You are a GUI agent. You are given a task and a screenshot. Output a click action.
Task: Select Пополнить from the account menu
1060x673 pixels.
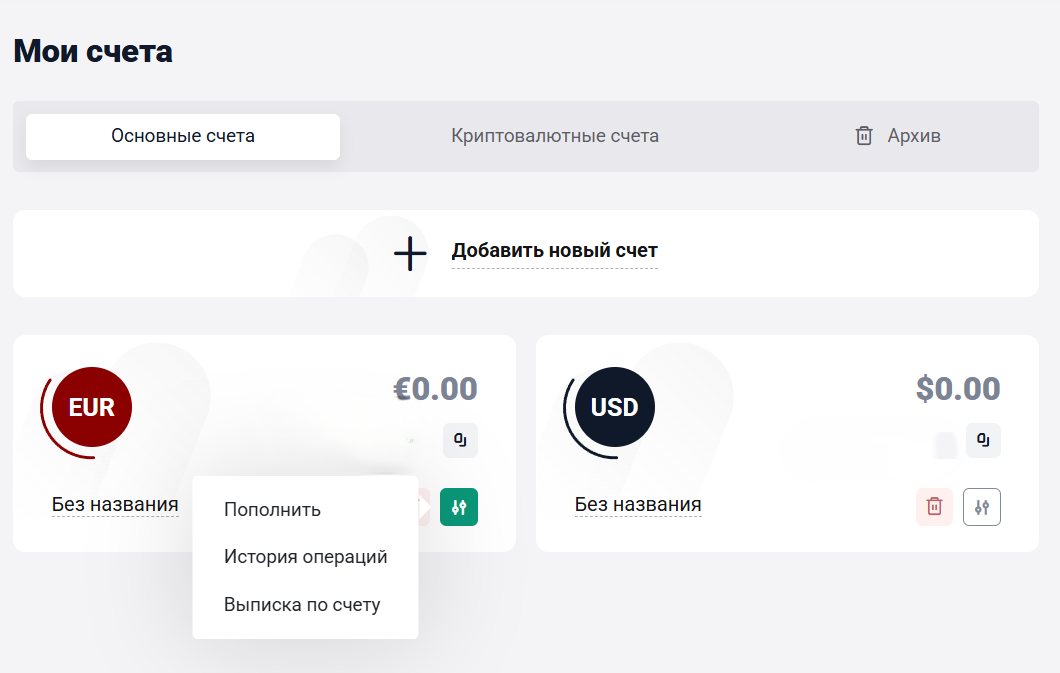coord(272,510)
